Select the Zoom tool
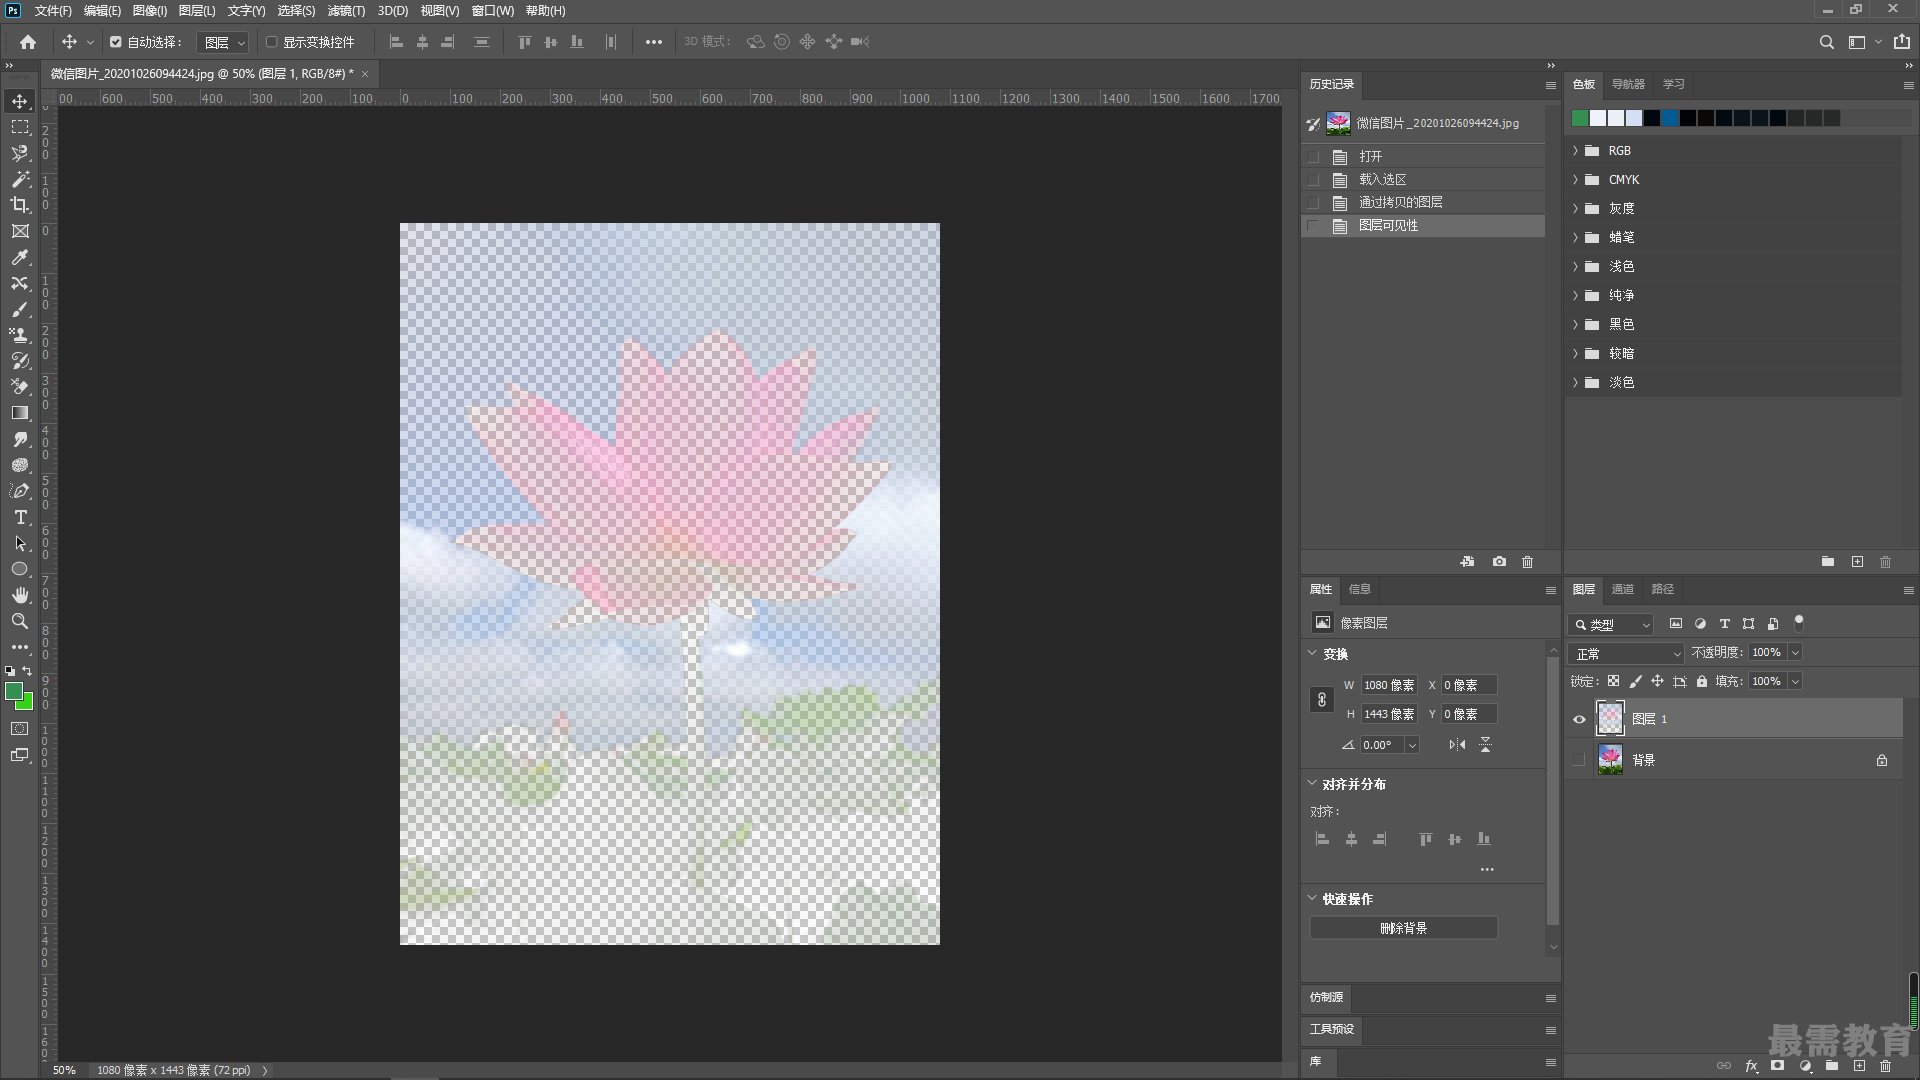Viewport: 1920px width, 1080px height. point(20,621)
